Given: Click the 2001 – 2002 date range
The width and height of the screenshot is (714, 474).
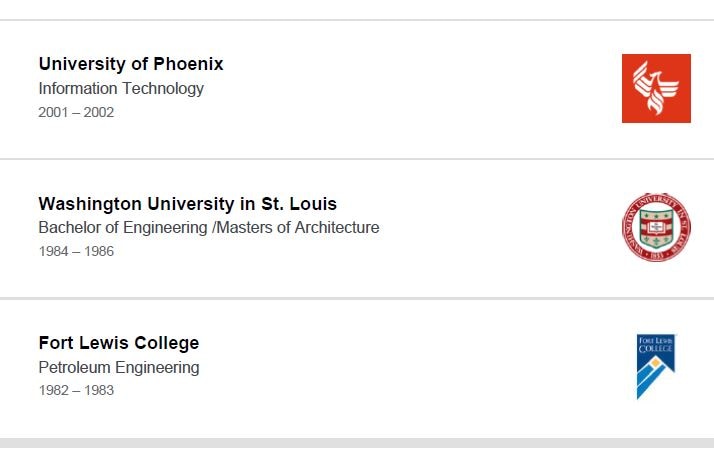Looking at the screenshot, I should tap(76, 112).
